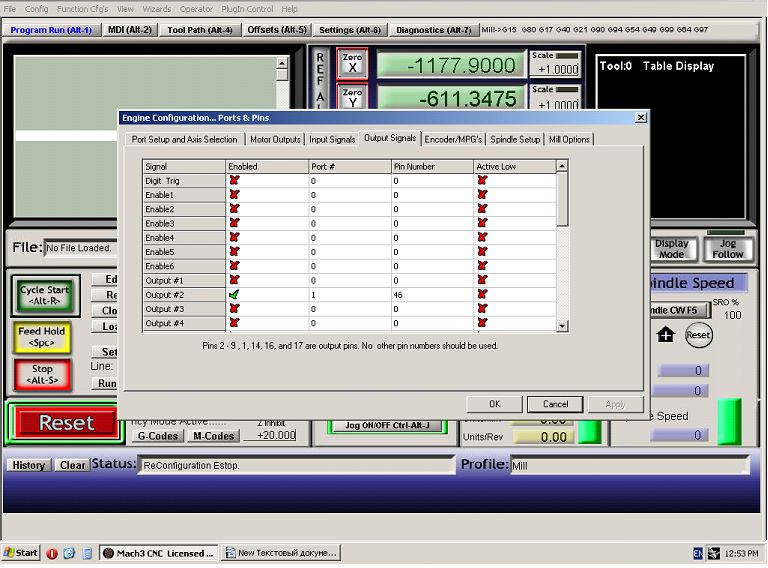Toggle Enabled mark for Enable2 row
Image resolution: width=768 pixels, height=568 pixels.
tap(234, 209)
